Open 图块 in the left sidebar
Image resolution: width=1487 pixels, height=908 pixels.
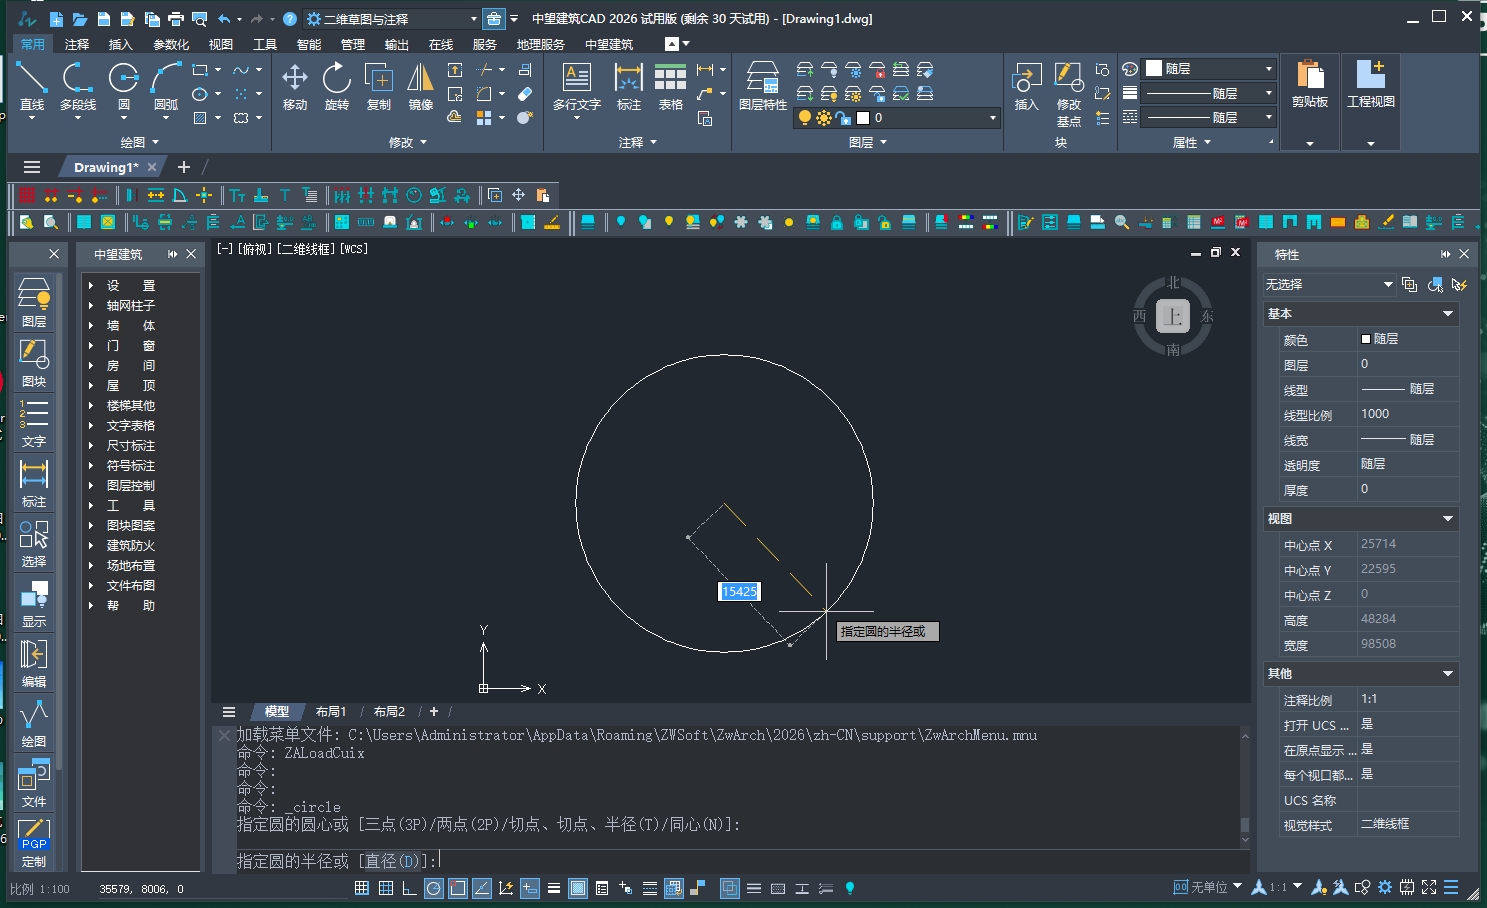[x=34, y=362]
